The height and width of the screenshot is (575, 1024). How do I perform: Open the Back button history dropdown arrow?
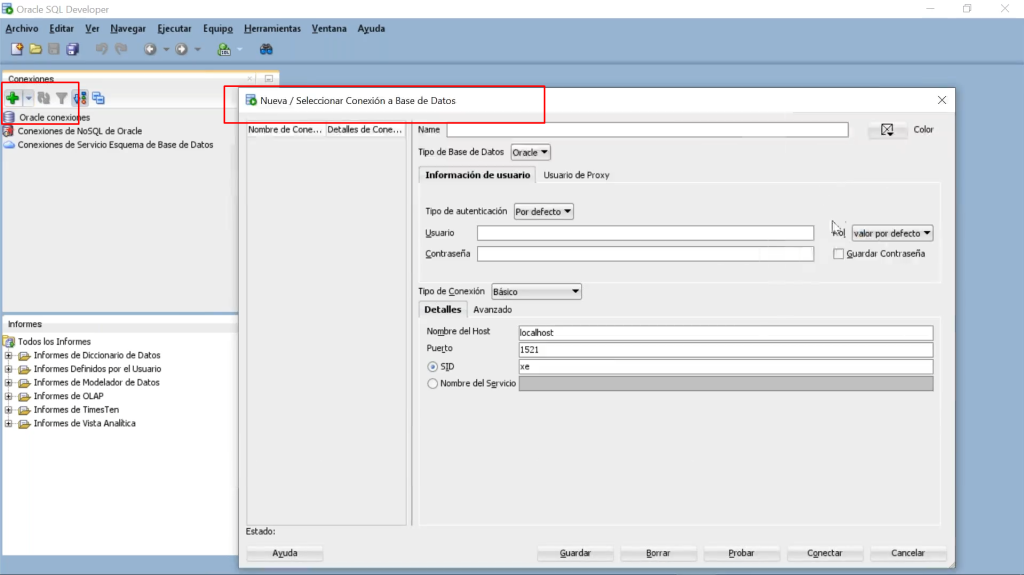166,49
